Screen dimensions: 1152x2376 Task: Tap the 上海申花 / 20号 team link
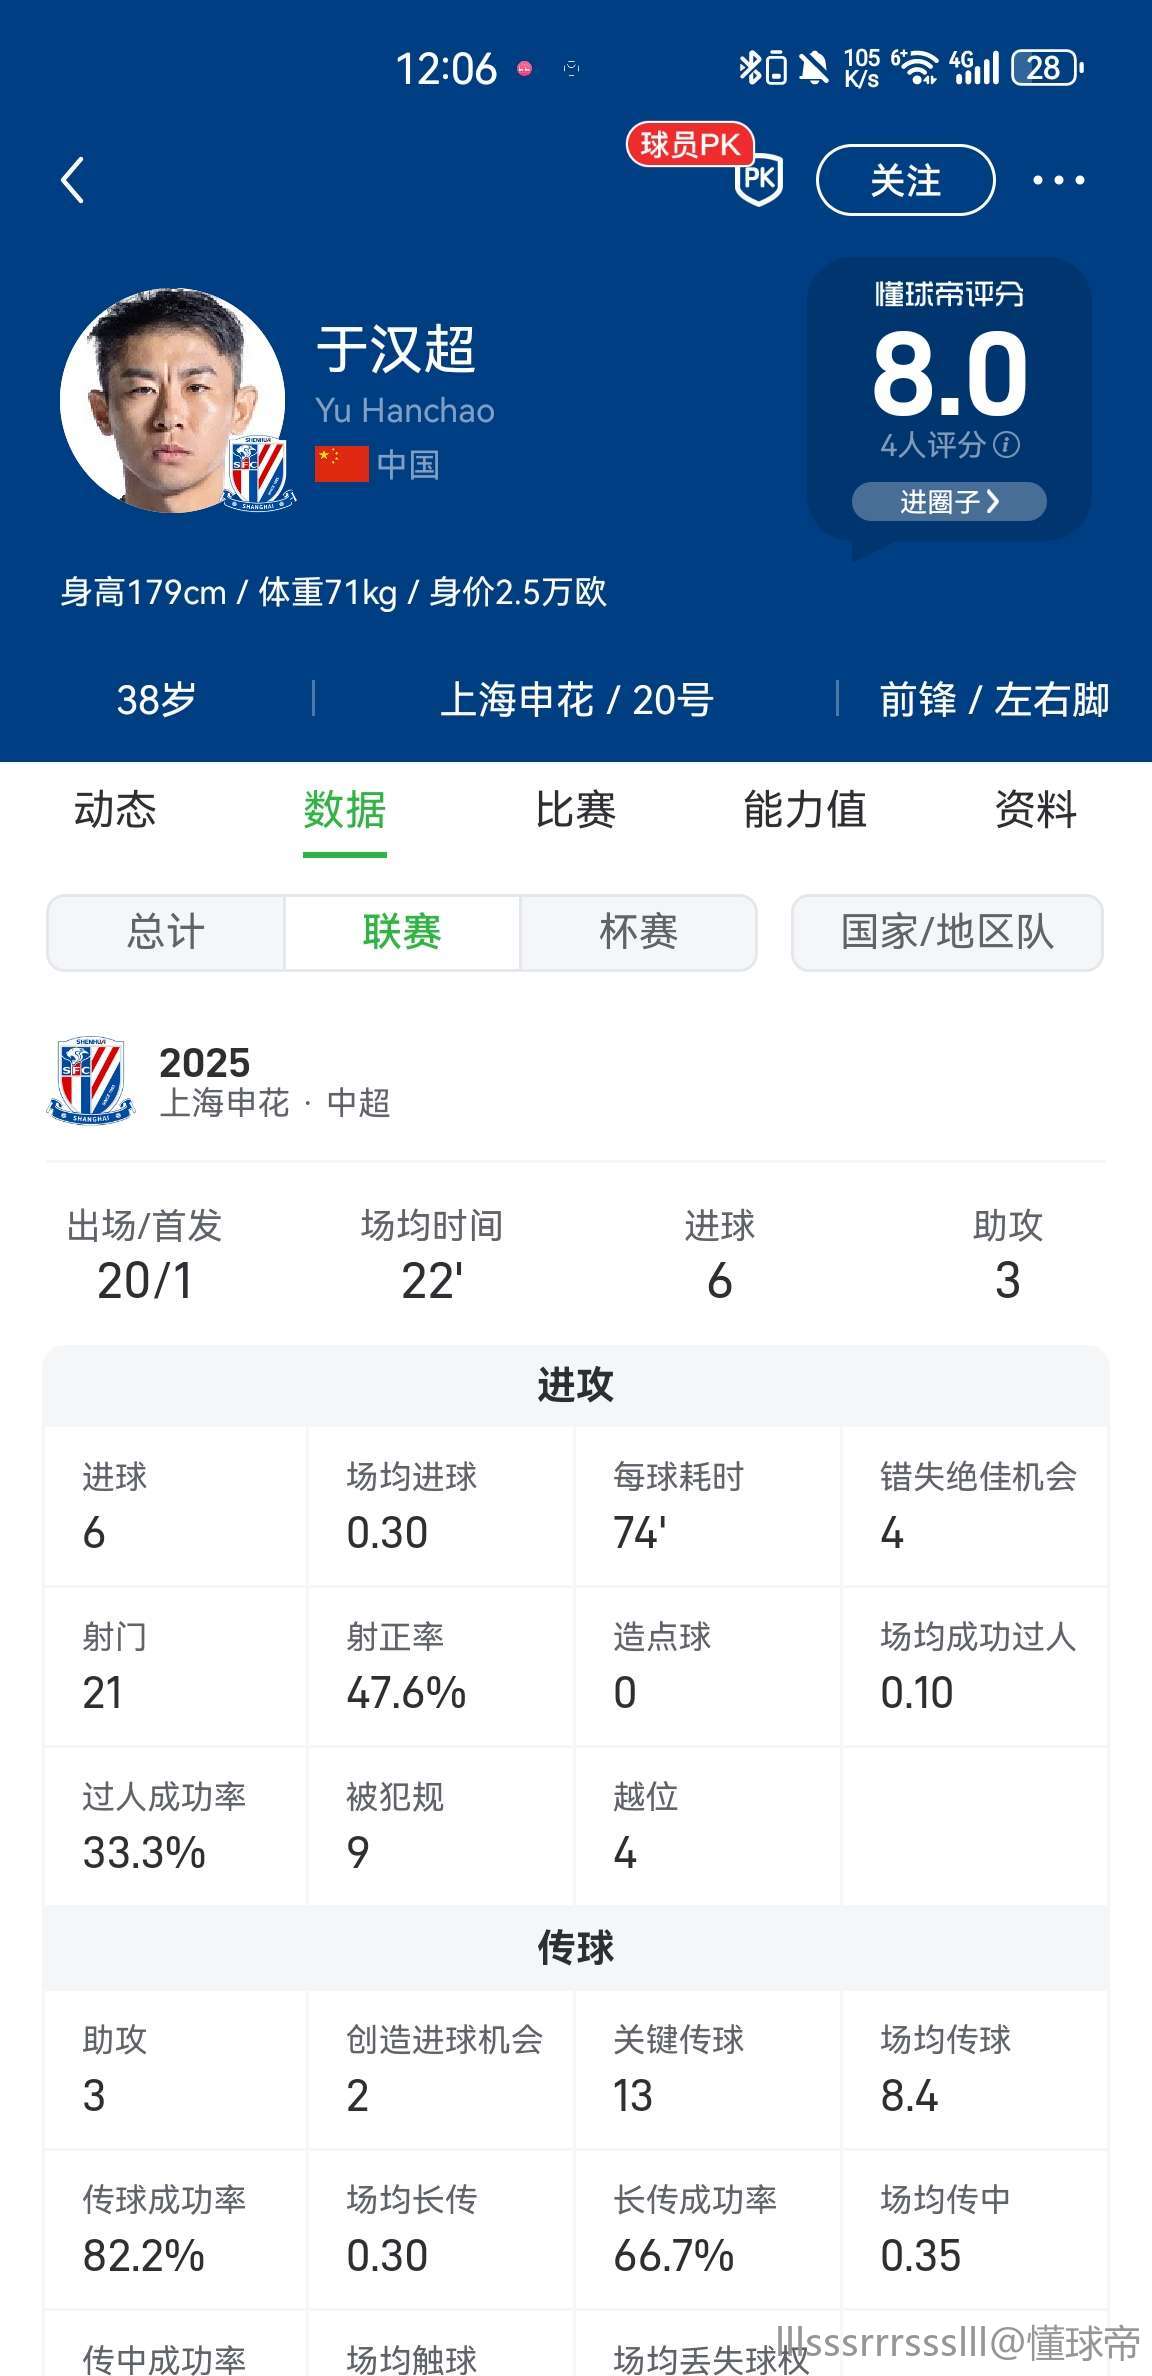[x=576, y=700]
